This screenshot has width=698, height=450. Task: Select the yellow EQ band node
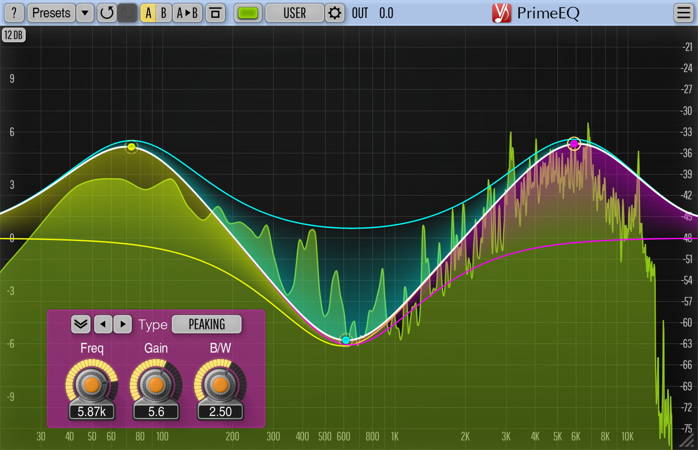(131, 147)
